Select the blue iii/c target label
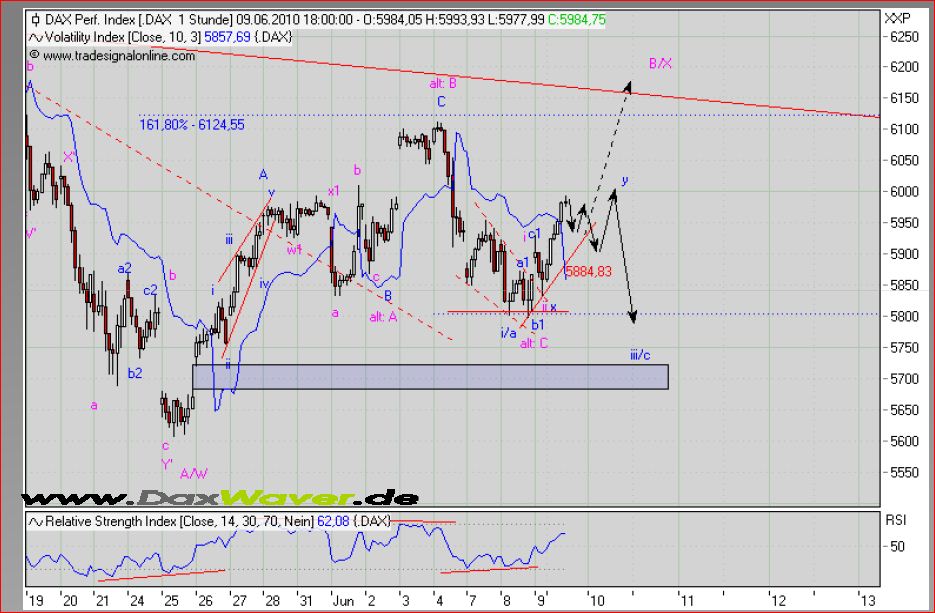The height and width of the screenshot is (613, 935). (640, 355)
